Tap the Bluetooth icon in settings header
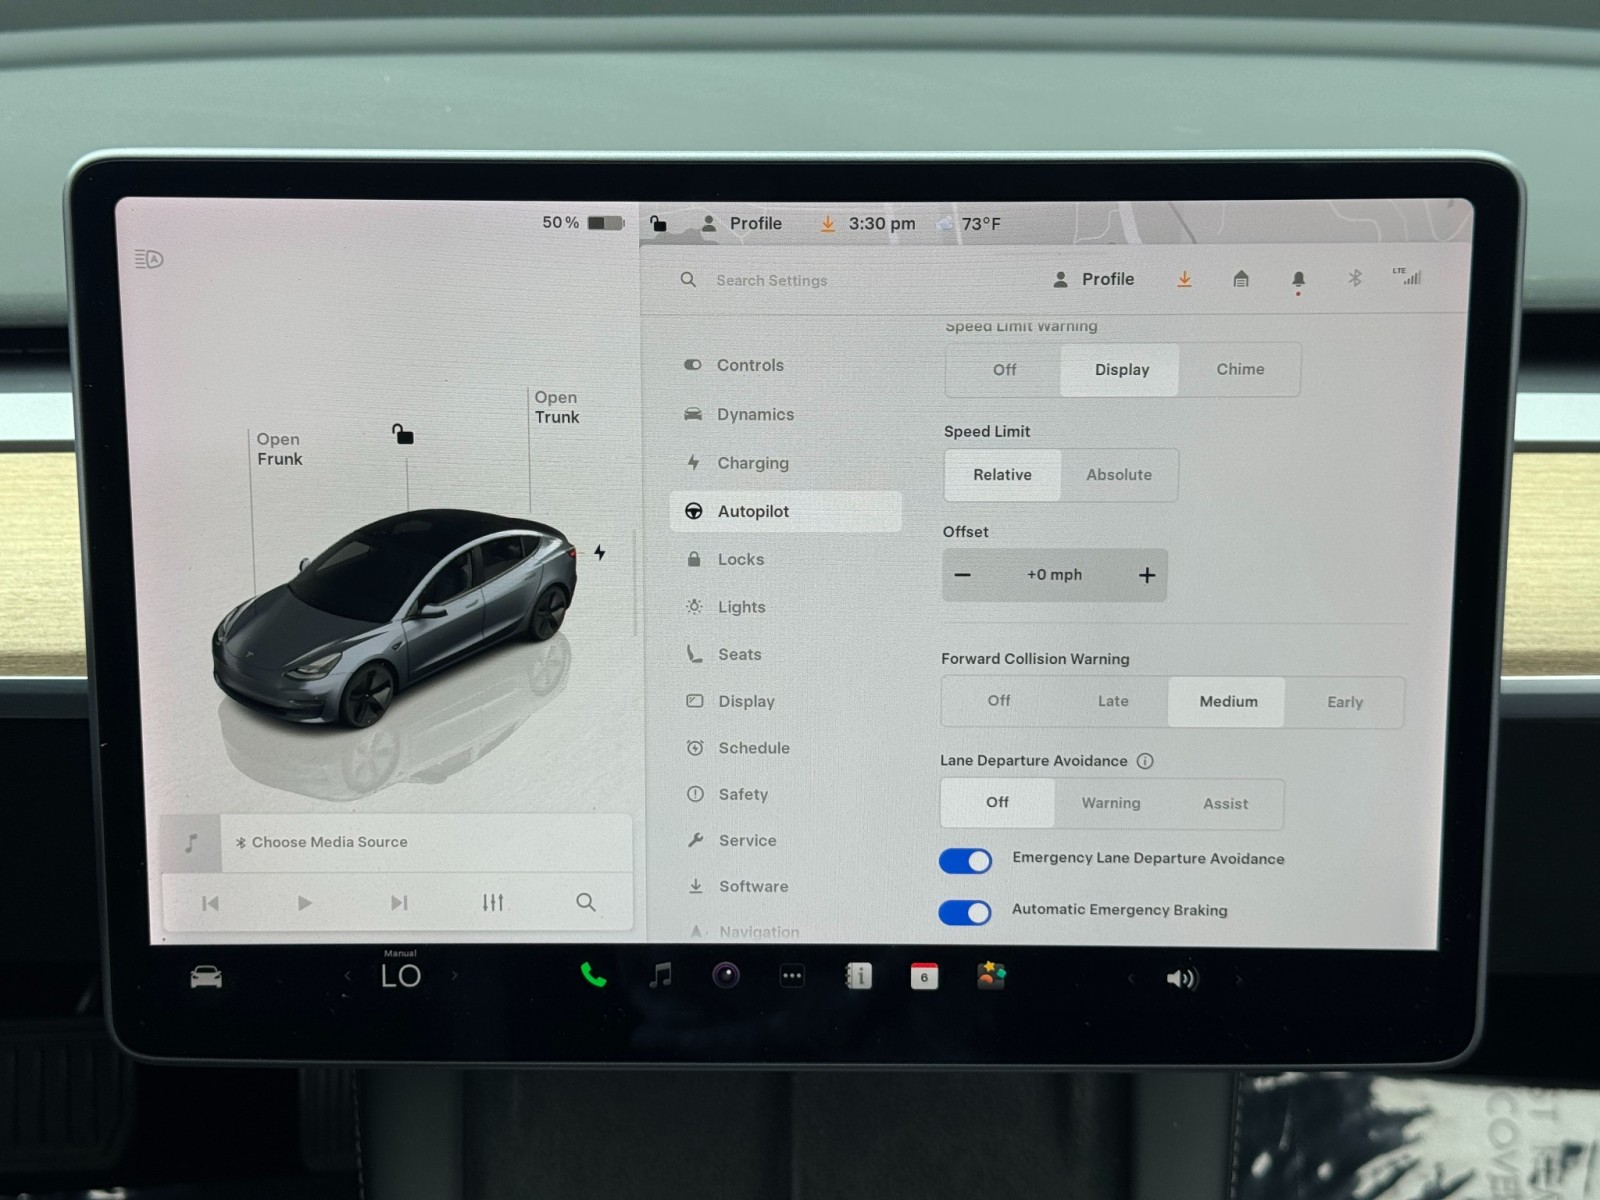Image resolution: width=1600 pixels, height=1200 pixels. [1355, 278]
